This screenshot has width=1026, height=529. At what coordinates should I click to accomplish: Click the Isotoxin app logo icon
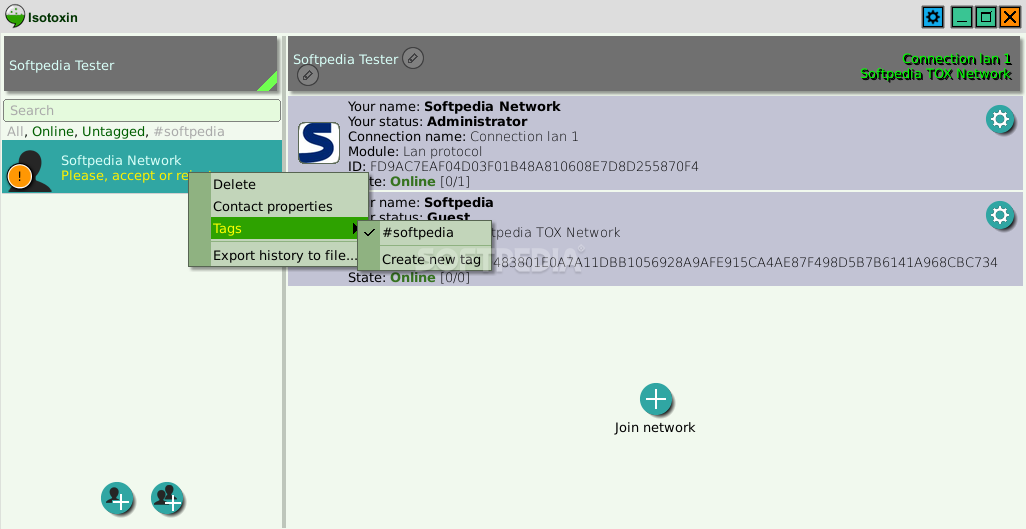(x=14, y=16)
